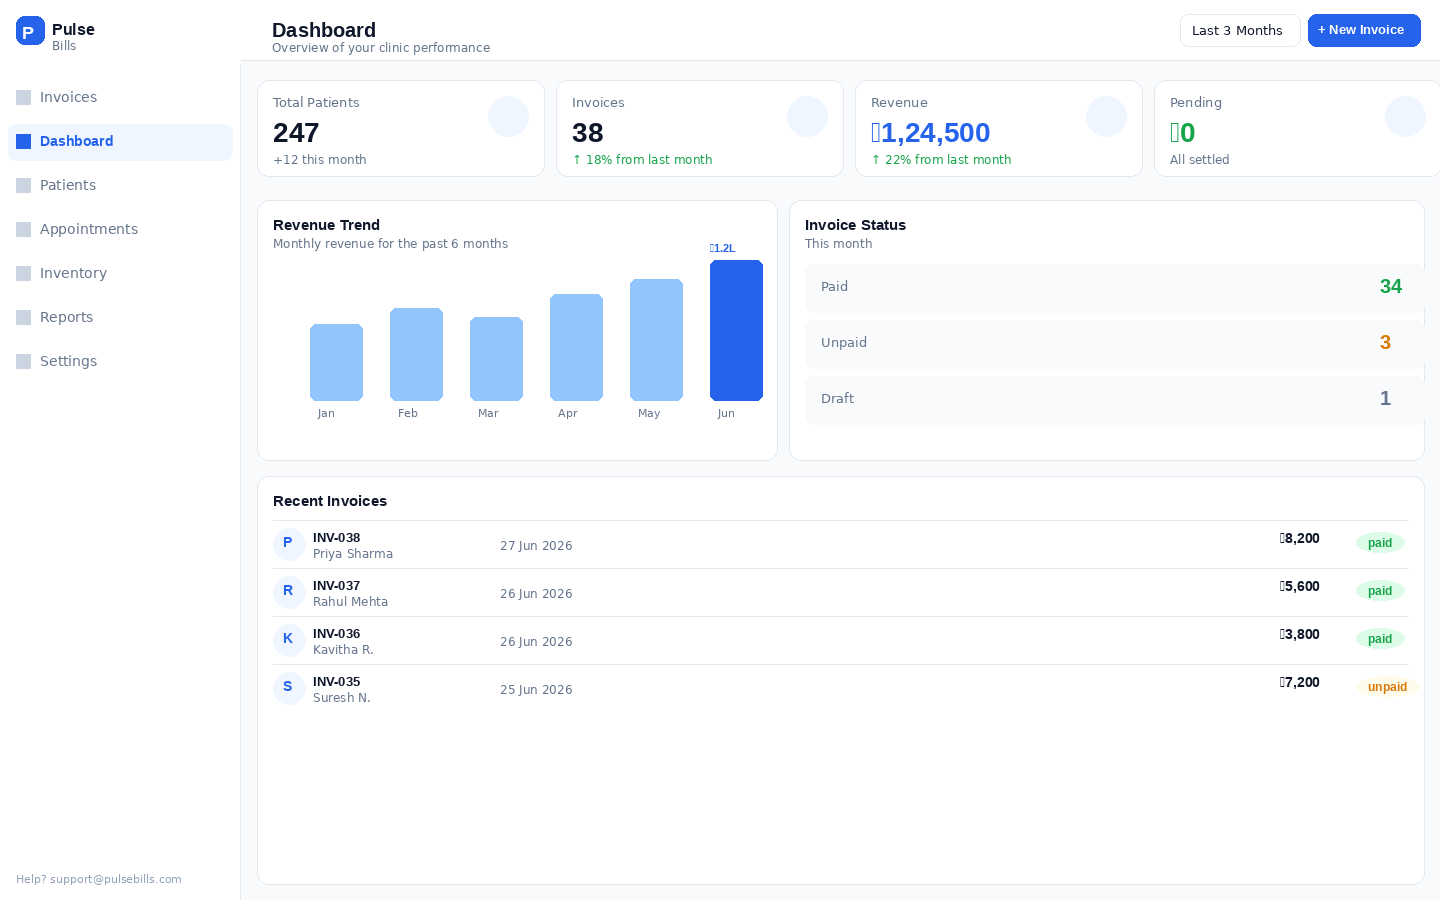Click the Mar revenue bar
Screen dimensions: 1440x900
(496, 359)
